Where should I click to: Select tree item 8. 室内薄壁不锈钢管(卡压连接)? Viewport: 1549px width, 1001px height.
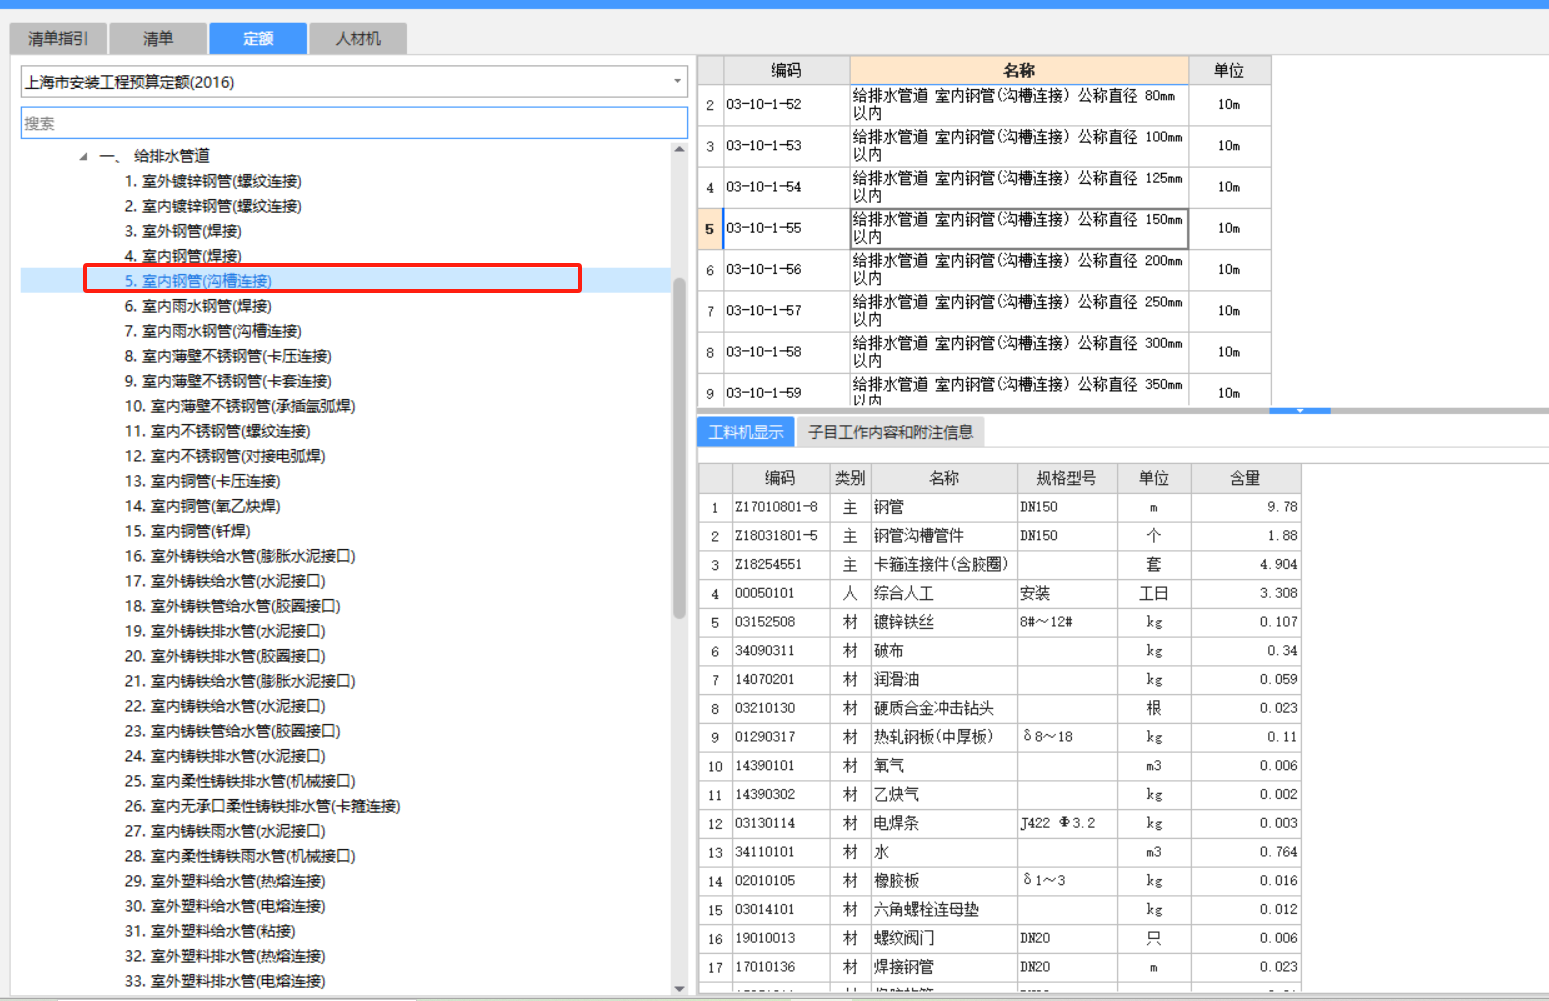(228, 356)
